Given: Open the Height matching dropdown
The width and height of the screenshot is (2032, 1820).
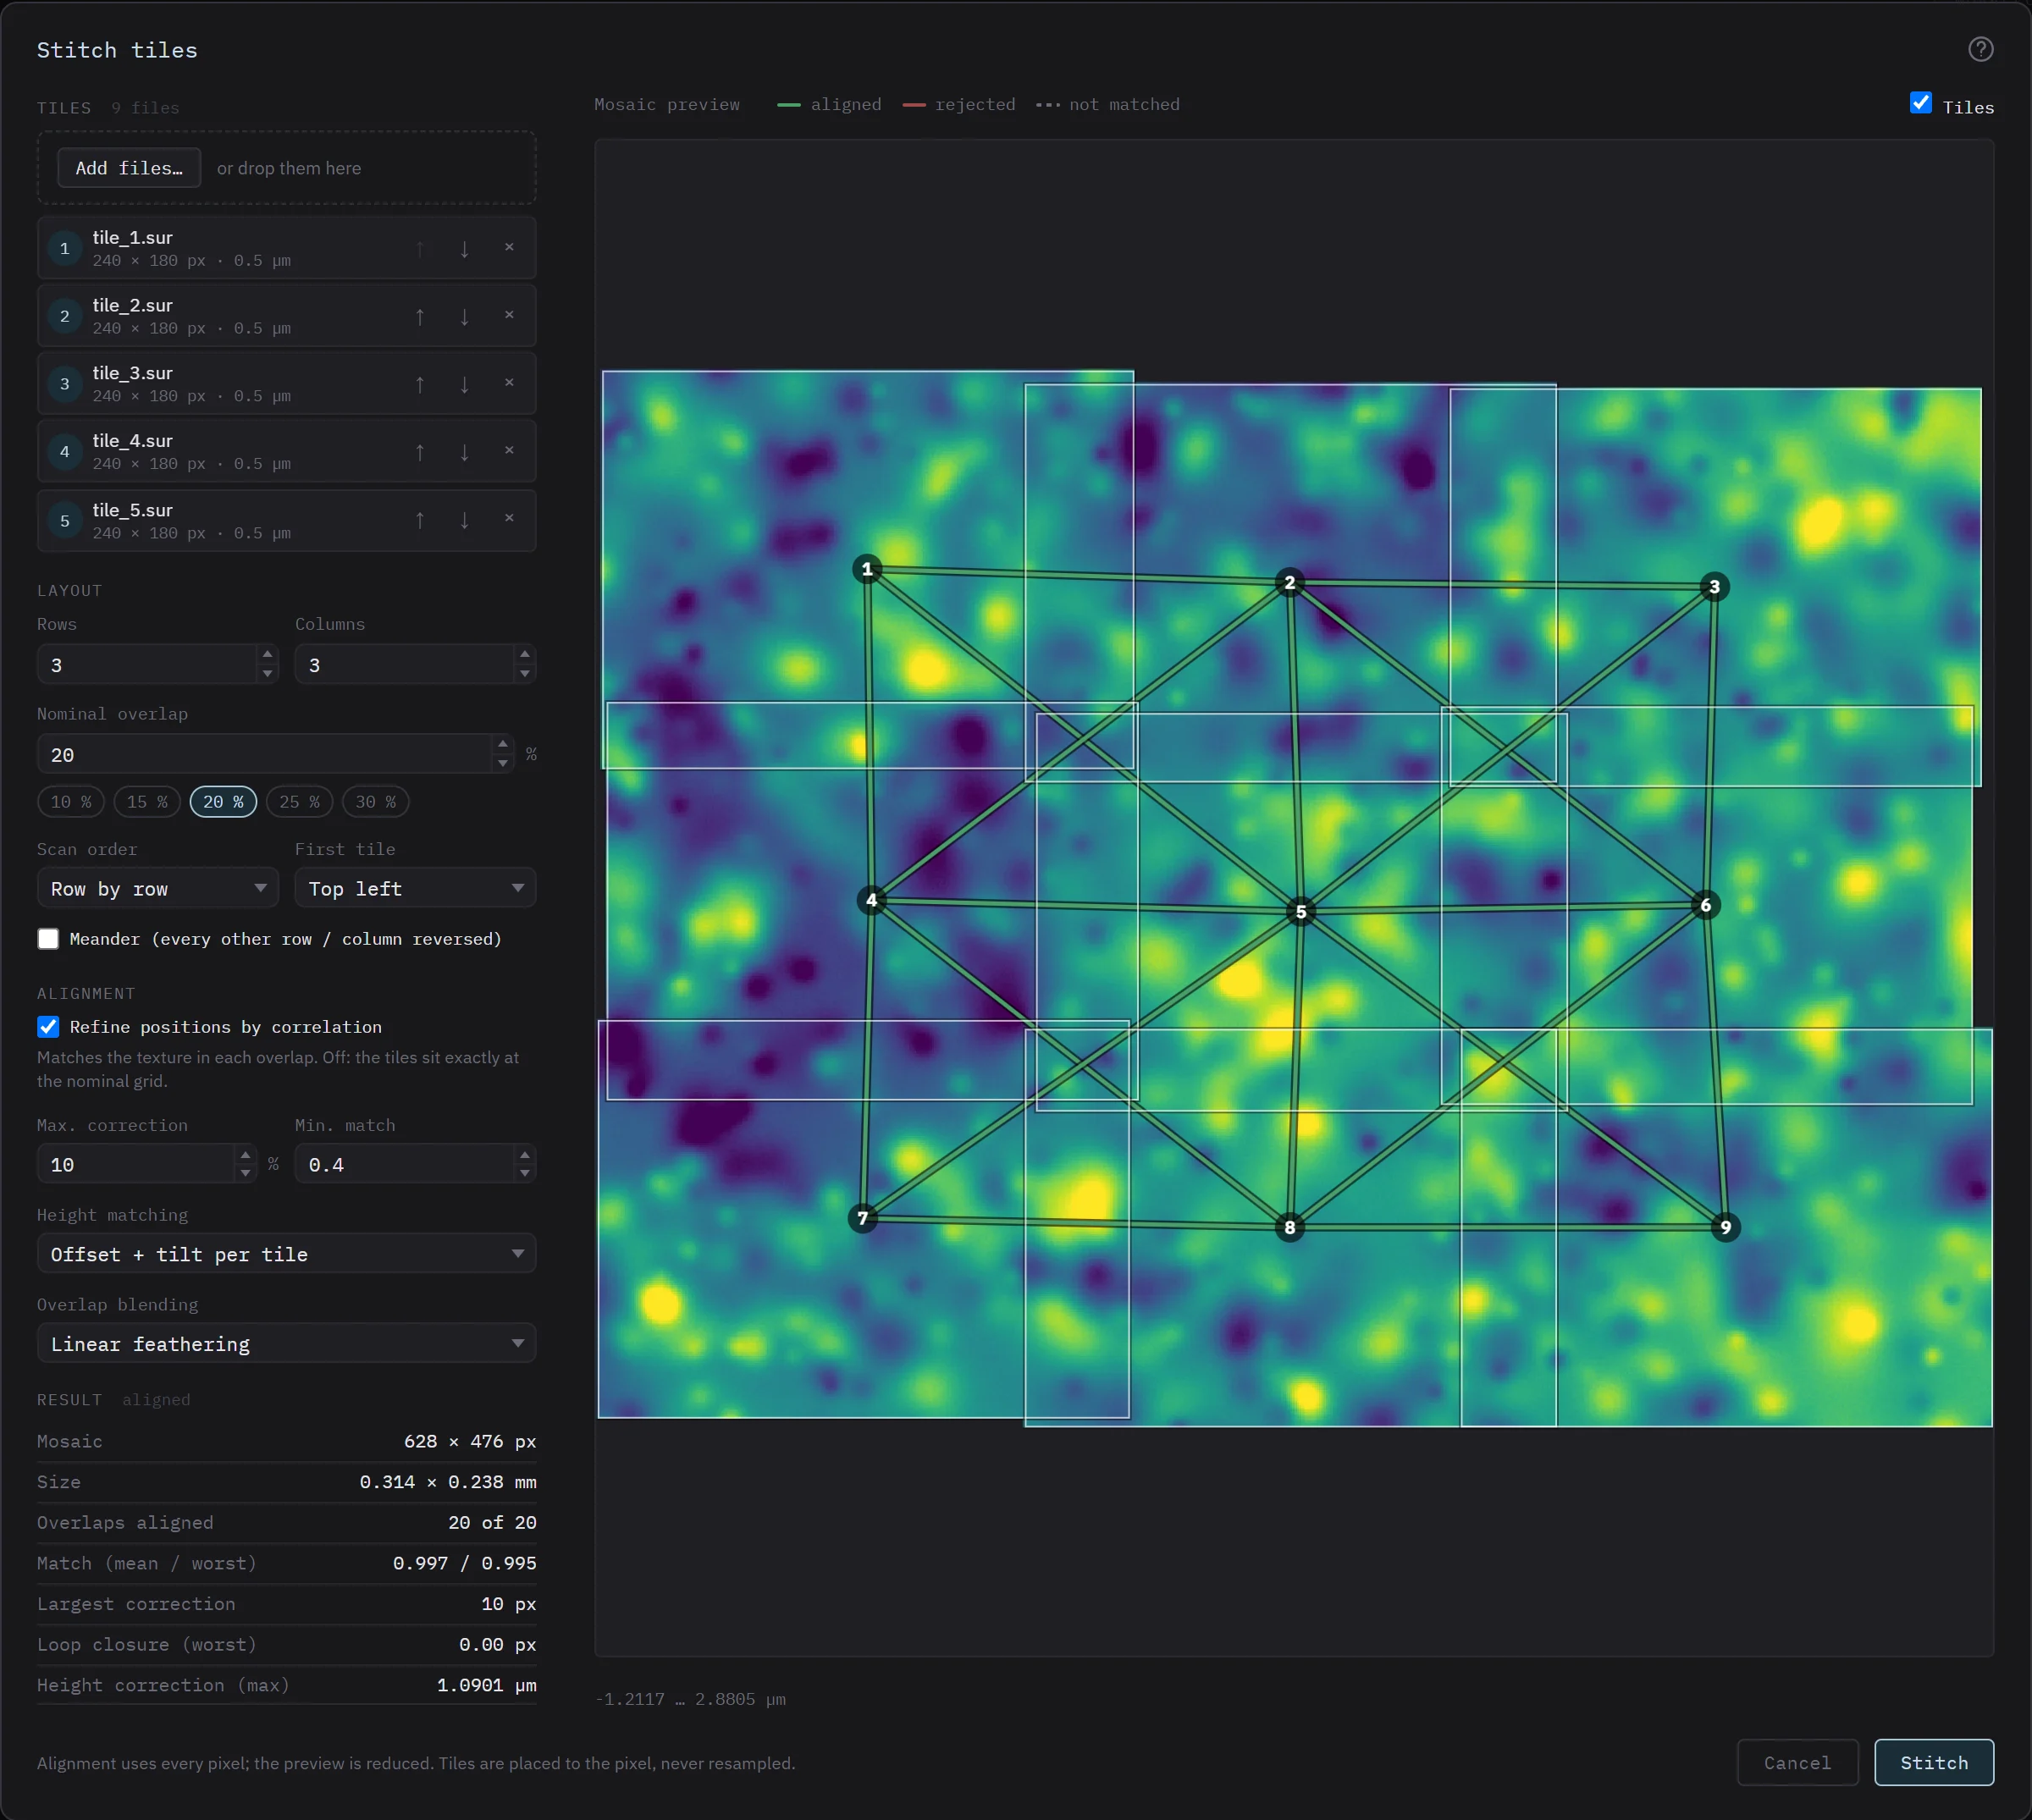Looking at the screenshot, I should (x=286, y=1253).
